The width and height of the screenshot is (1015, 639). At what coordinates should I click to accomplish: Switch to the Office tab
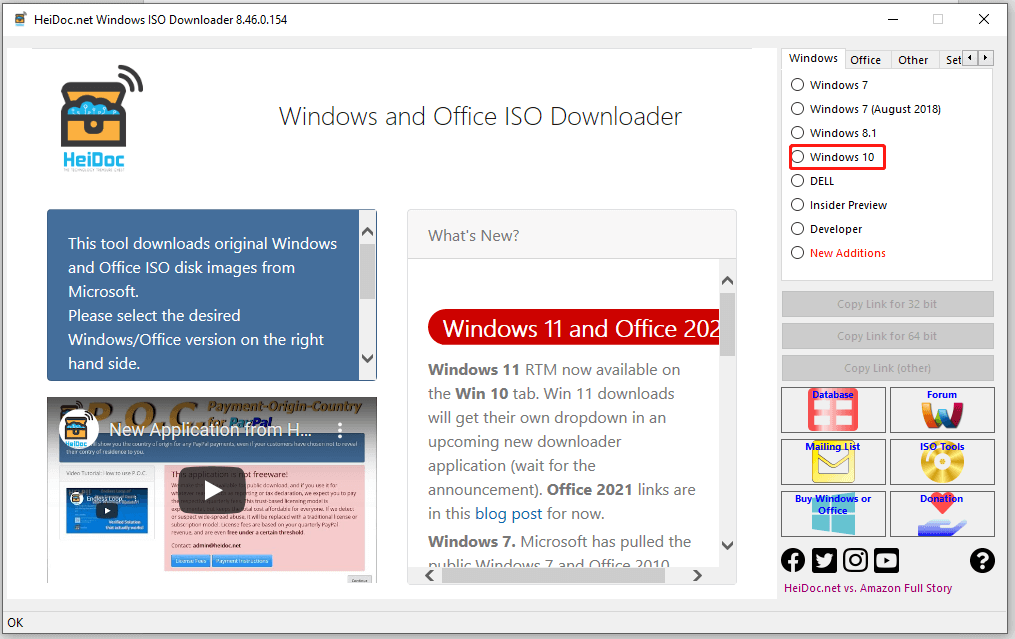tap(866, 59)
